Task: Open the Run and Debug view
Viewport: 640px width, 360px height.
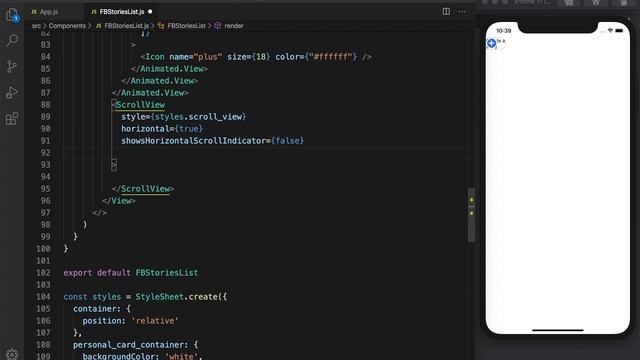Action: (x=12, y=93)
